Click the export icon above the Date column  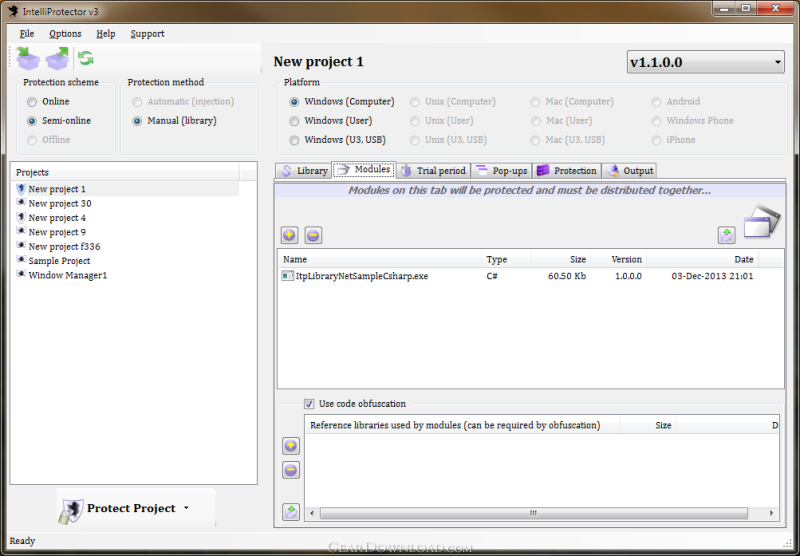[x=727, y=235]
